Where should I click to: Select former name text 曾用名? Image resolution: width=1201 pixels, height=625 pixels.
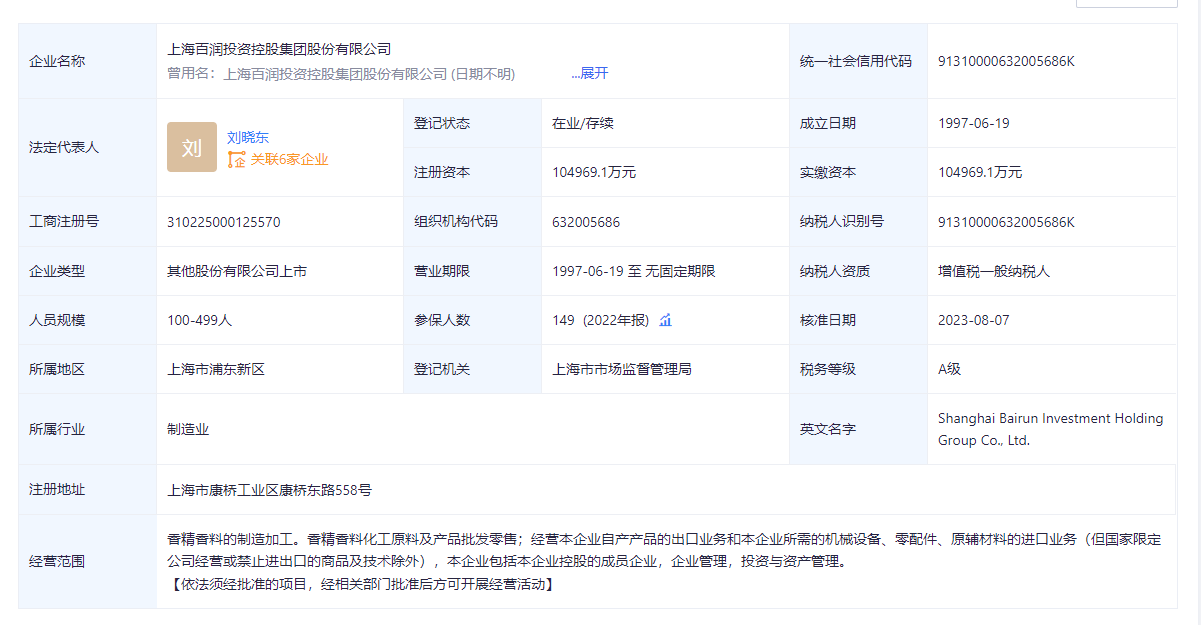(188, 73)
